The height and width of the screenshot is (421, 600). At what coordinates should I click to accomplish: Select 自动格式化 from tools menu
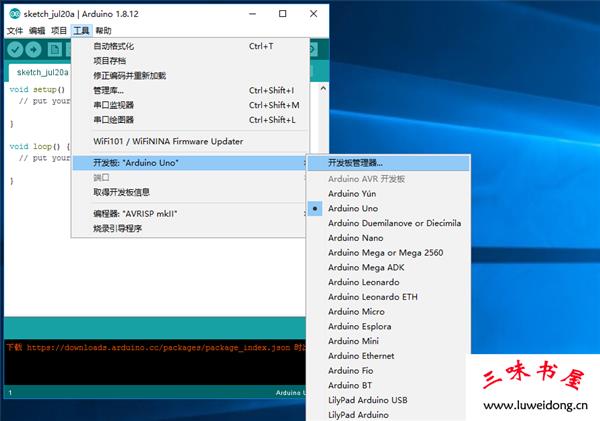(x=113, y=46)
